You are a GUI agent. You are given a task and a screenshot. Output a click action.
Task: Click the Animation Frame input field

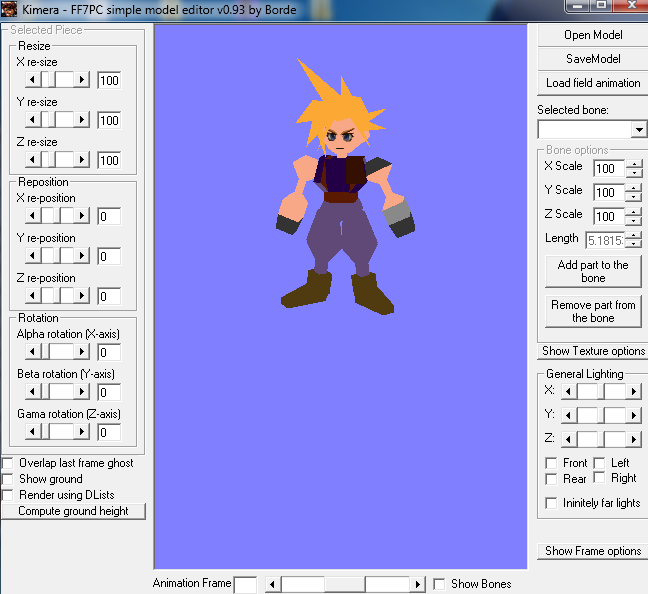point(245,585)
